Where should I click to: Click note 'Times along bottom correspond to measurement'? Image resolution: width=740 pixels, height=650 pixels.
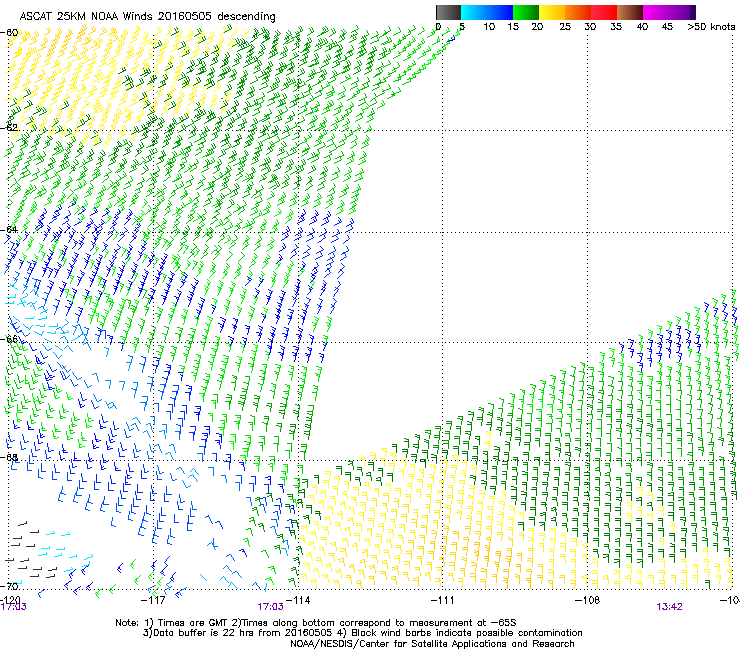coord(358,623)
